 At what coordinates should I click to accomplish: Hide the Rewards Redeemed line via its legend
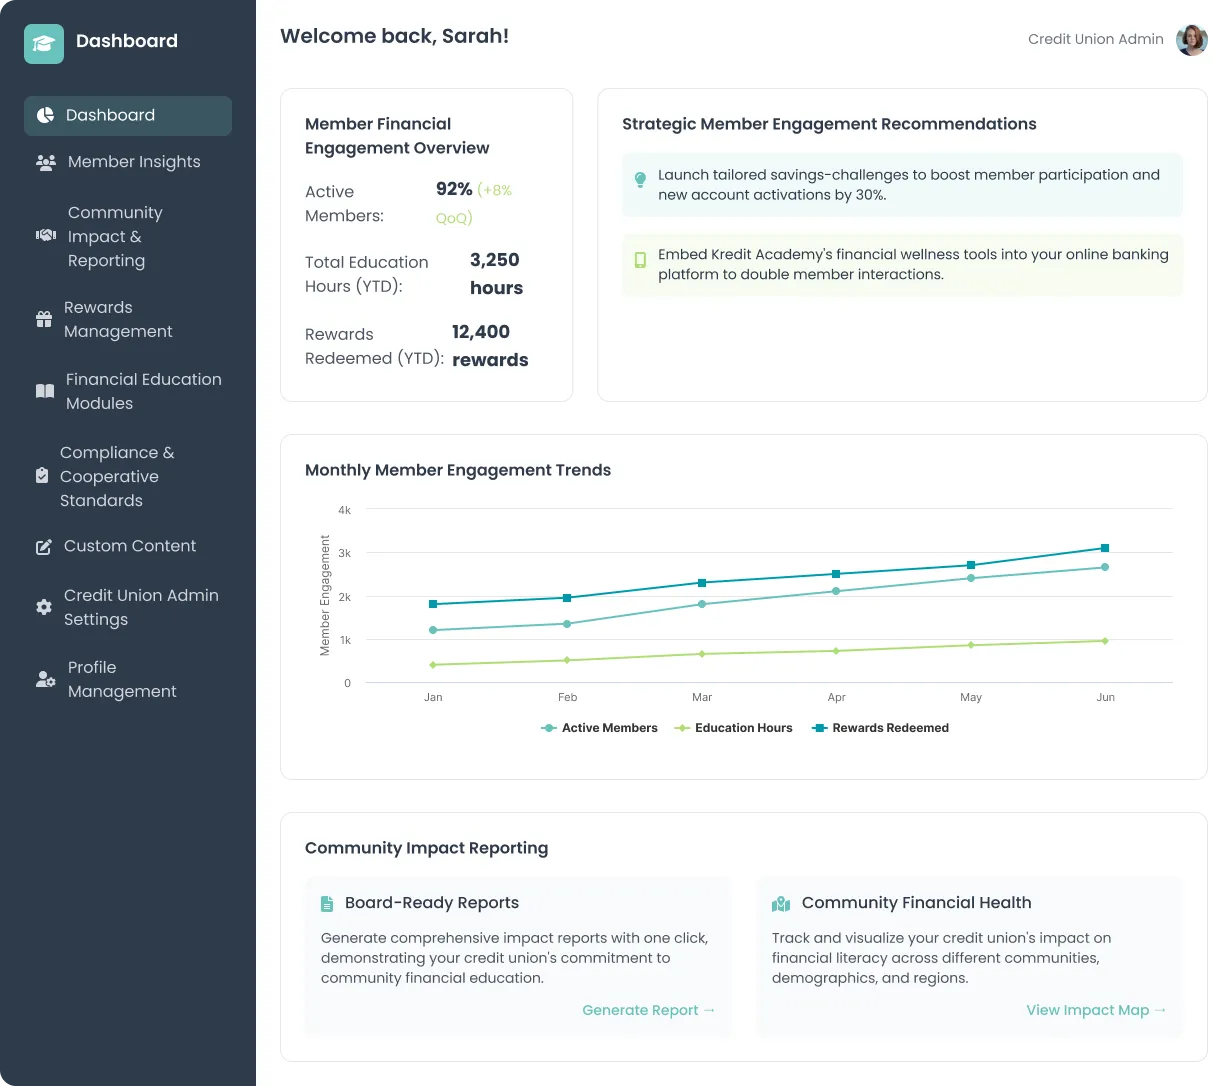coord(880,728)
